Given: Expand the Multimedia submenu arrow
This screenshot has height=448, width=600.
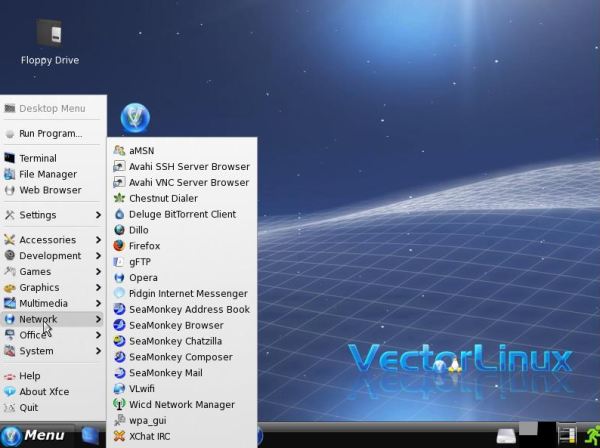Looking at the screenshot, I should click(x=98, y=303).
